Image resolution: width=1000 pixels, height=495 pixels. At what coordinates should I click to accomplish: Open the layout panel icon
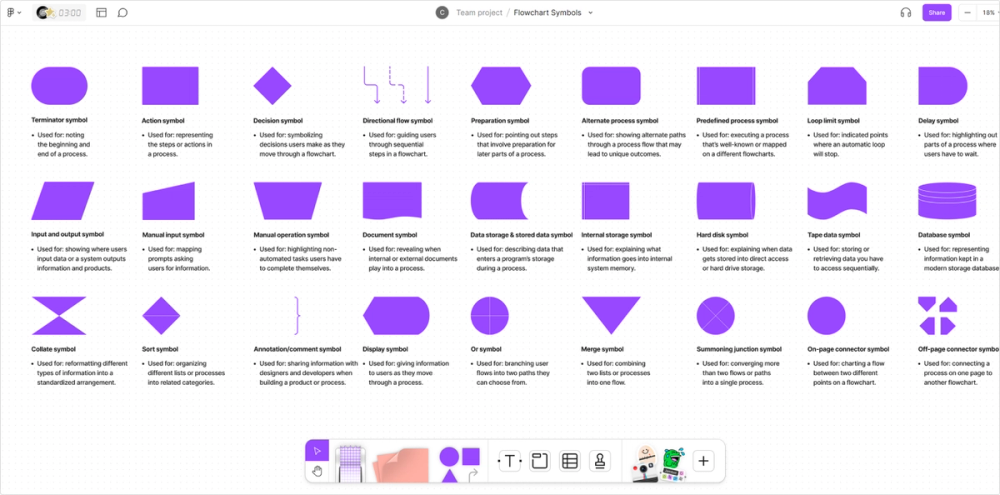(x=101, y=12)
